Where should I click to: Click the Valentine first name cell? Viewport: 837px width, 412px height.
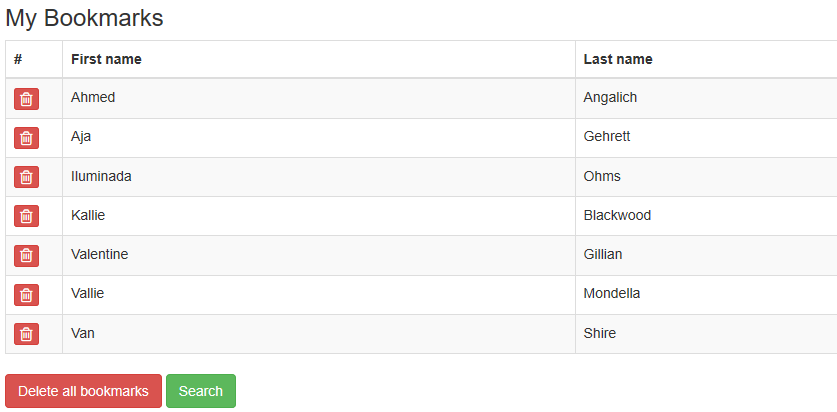click(319, 255)
